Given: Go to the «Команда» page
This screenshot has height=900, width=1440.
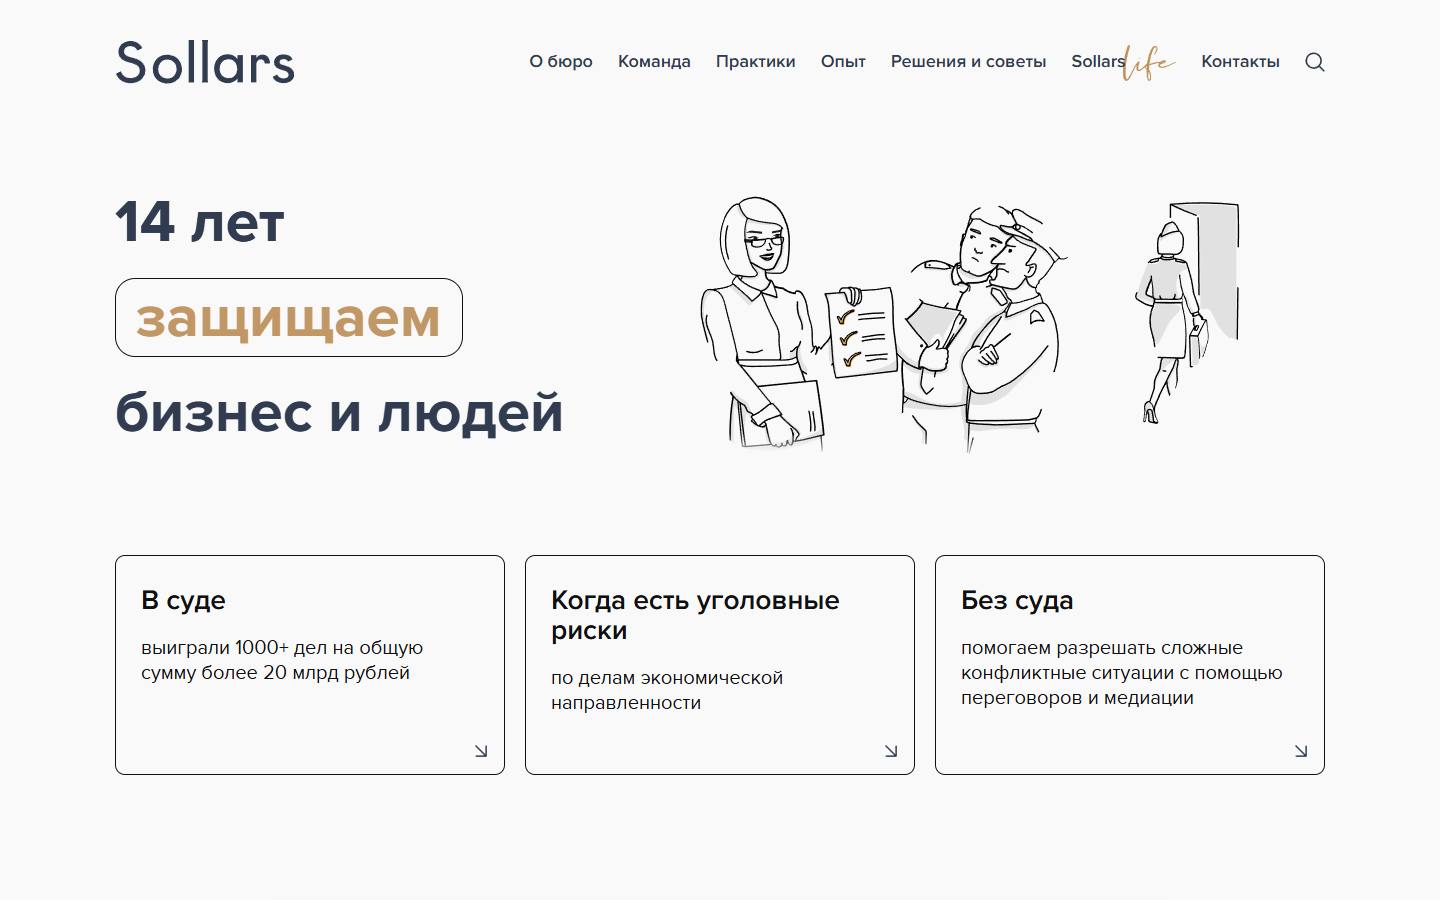Looking at the screenshot, I should [x=654, y=62].
